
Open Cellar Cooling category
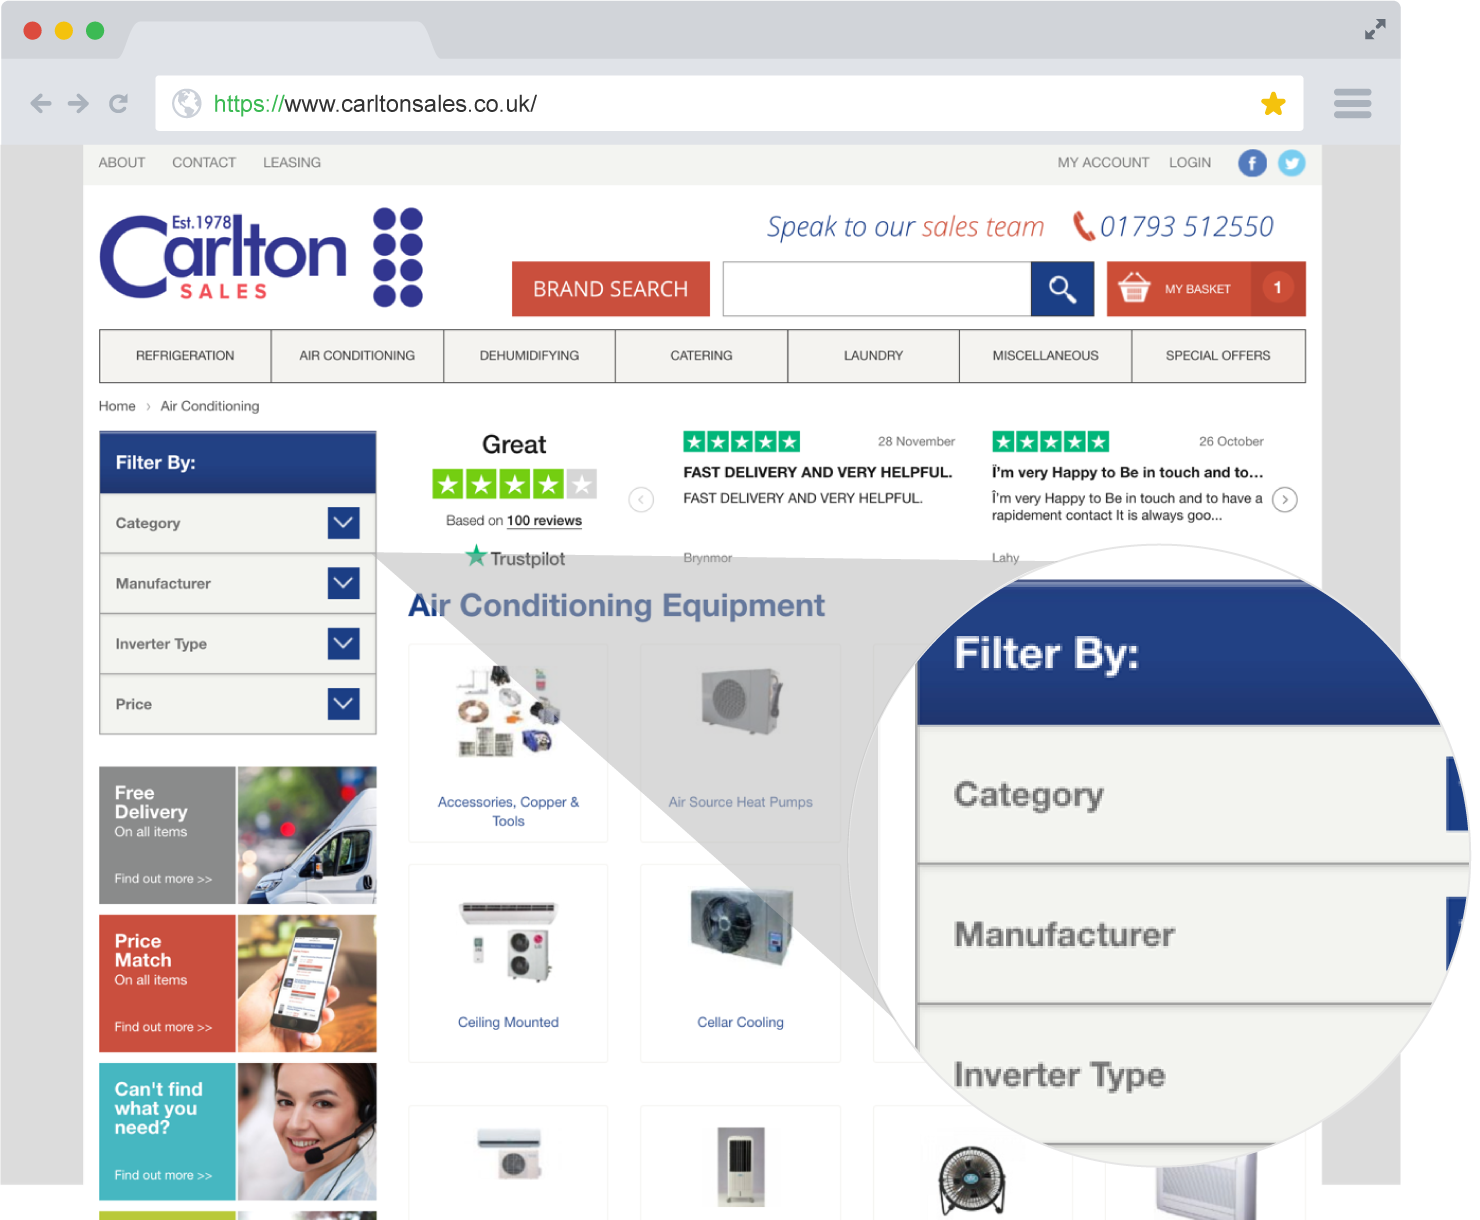[x=741, y=1022]
